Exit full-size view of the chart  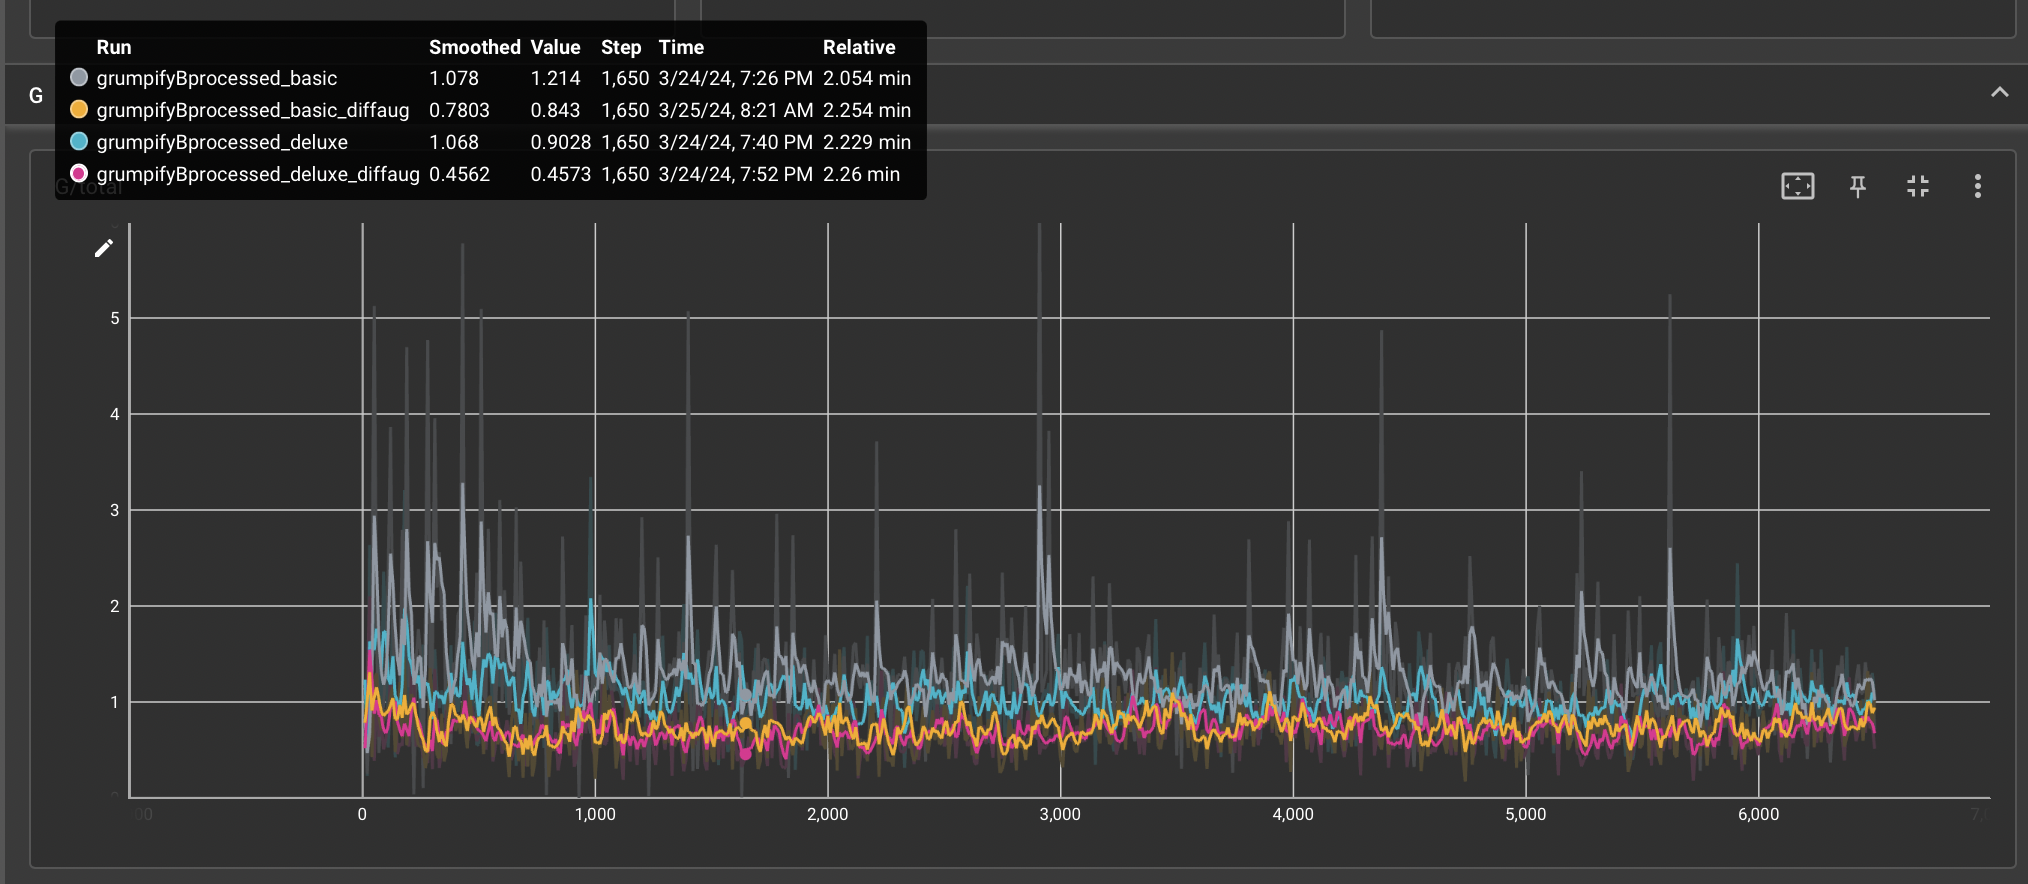click(1917, 186)
